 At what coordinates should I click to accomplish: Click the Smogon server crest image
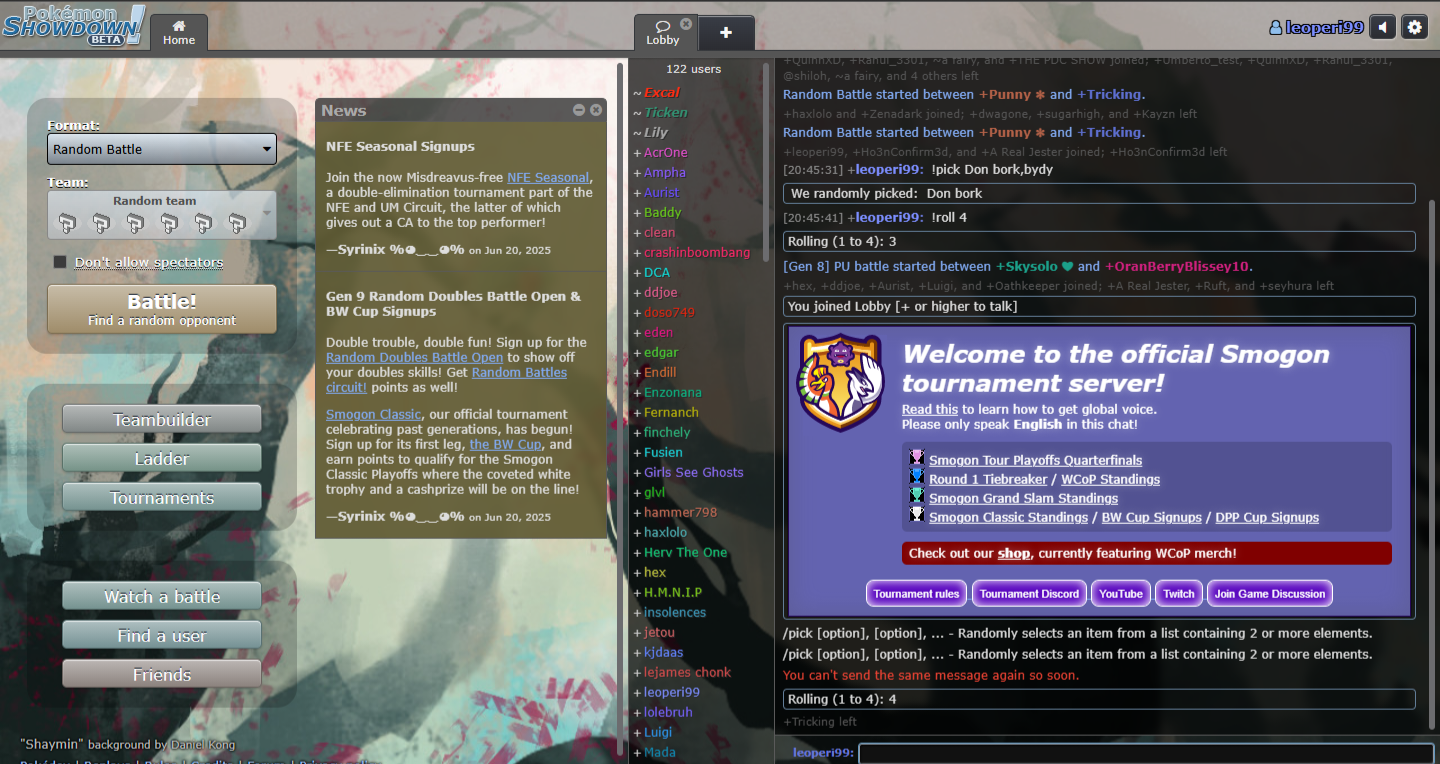[840, 382]
